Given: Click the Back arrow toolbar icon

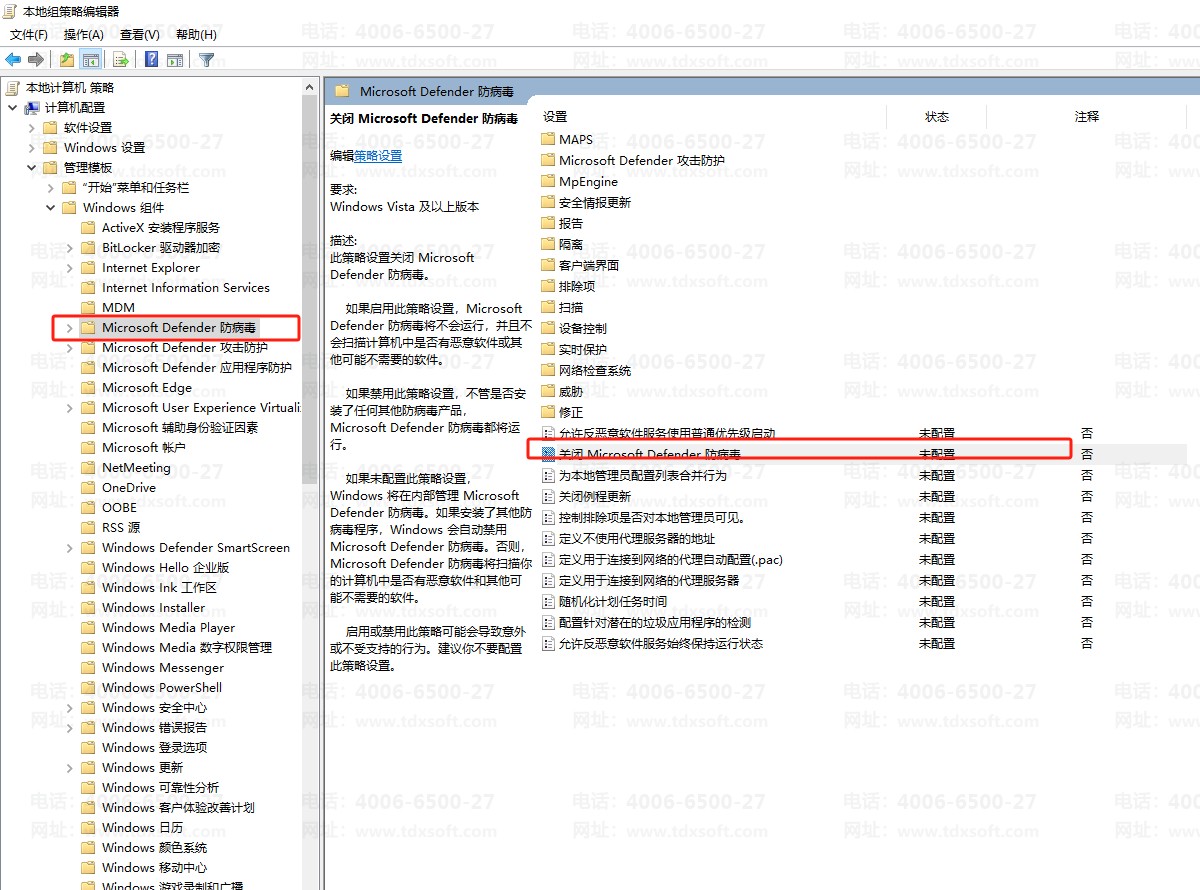Looking at the screenshot, I should click(x=13, y=60).
